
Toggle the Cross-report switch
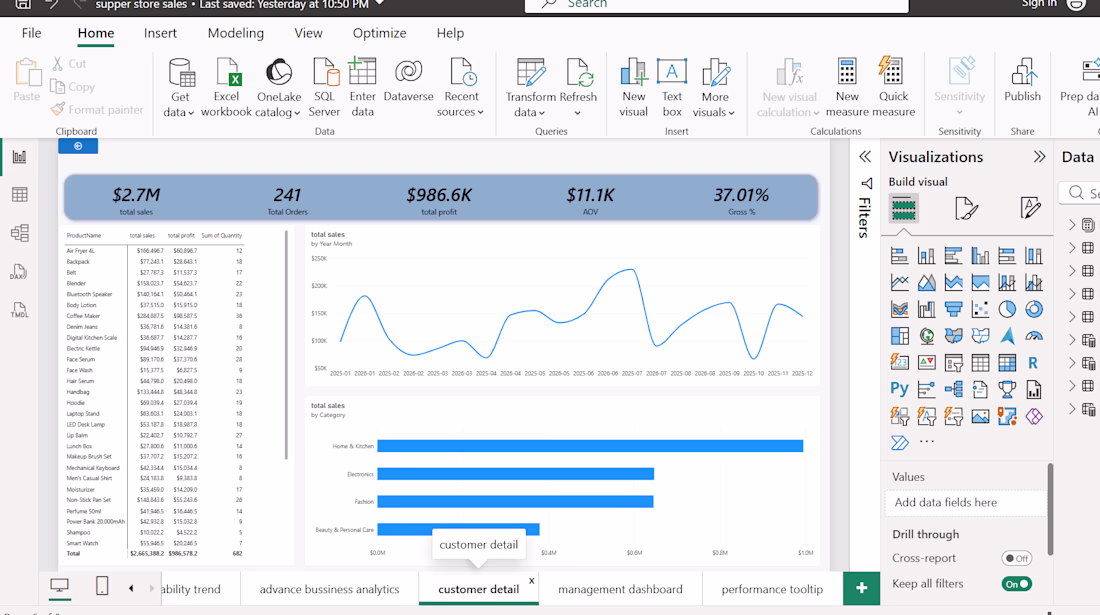click(x=1016, y=558)
